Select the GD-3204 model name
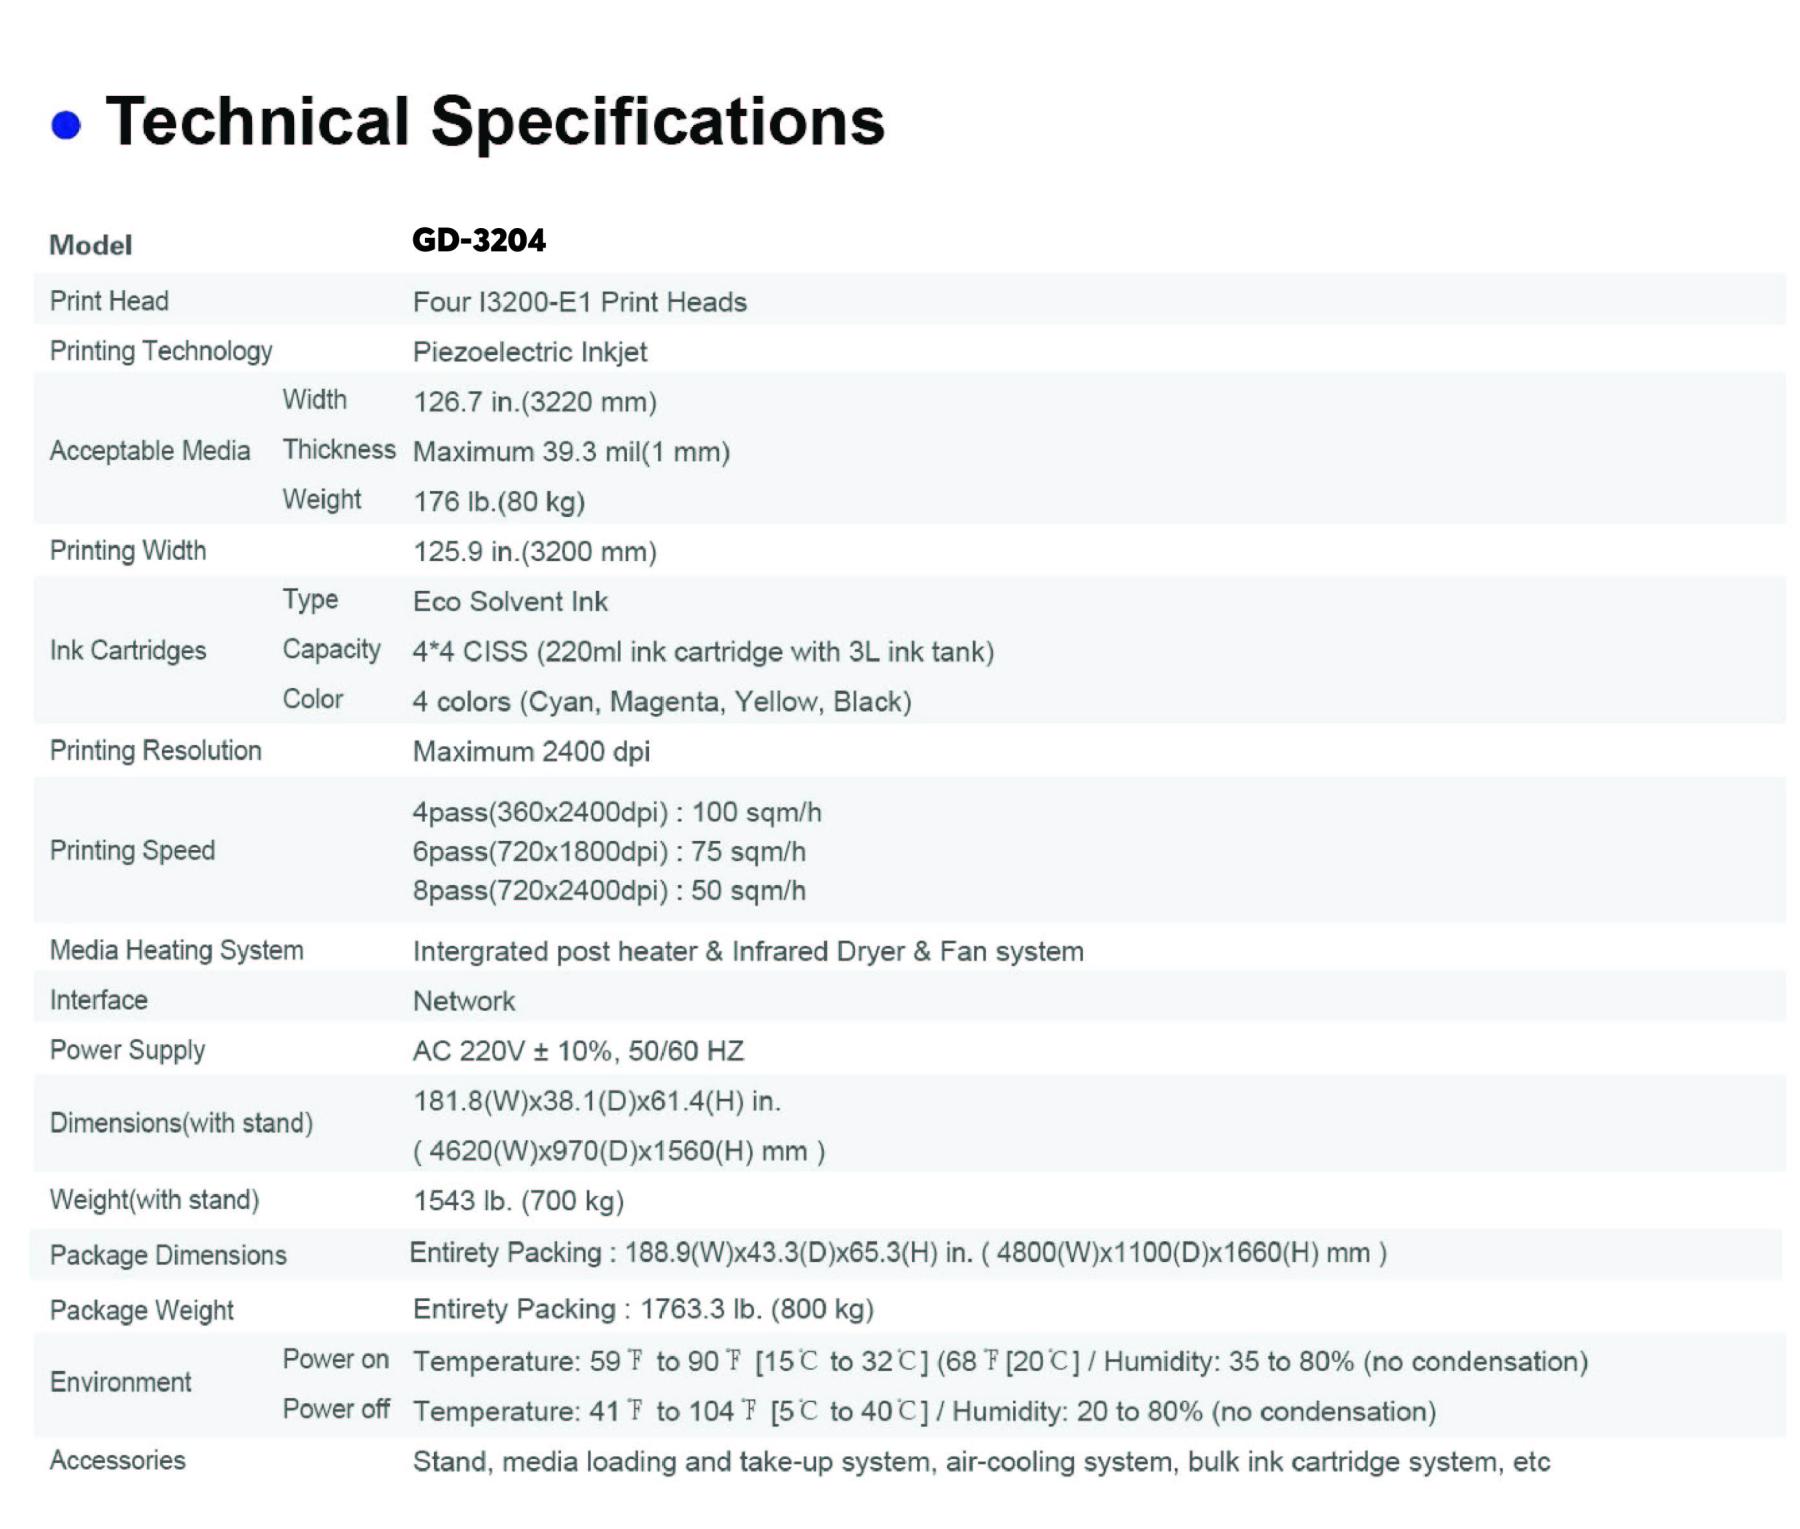Viewport: 1800px width, 1529px height. click(x=479, y=240)
